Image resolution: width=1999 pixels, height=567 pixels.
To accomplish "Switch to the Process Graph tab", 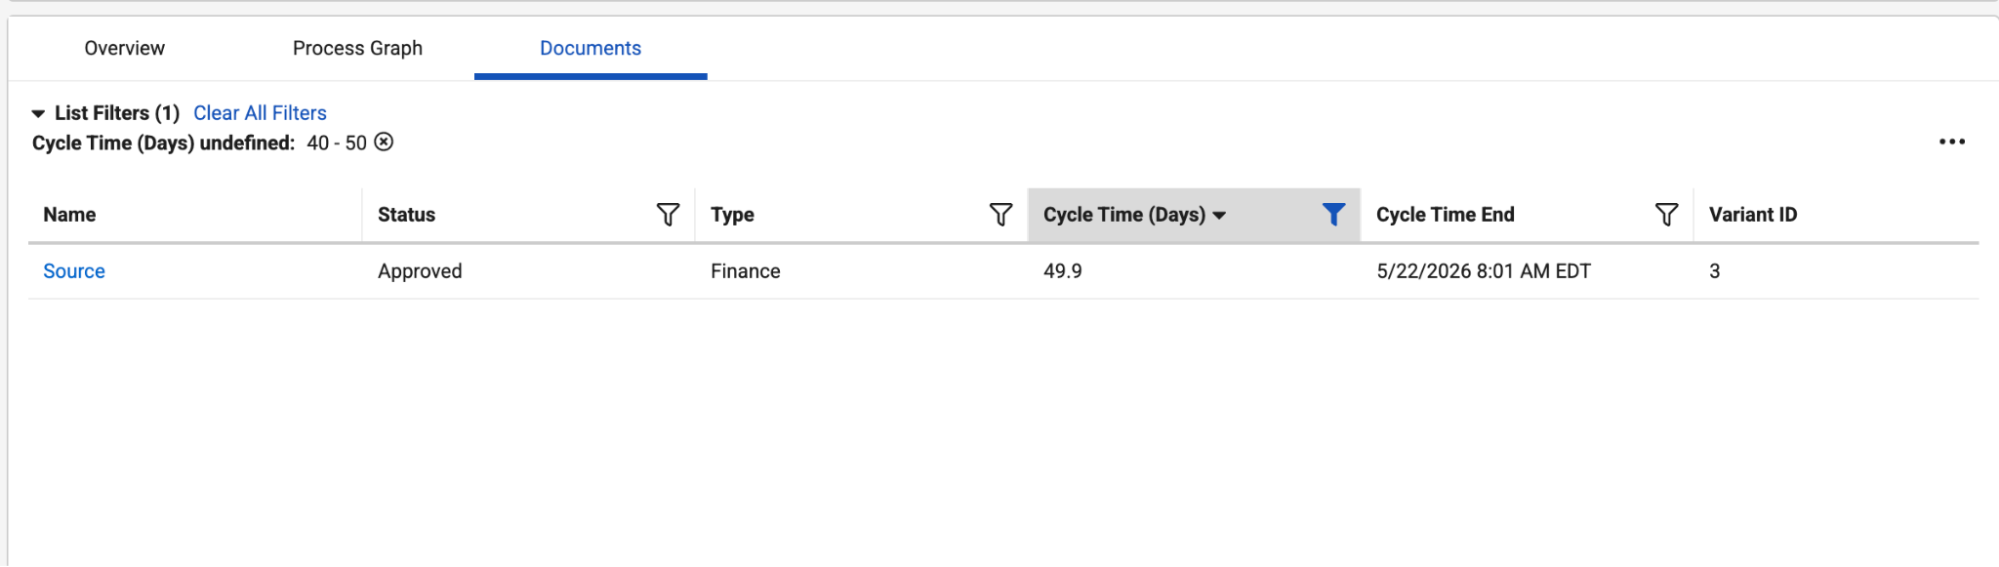I will [358, 48].
